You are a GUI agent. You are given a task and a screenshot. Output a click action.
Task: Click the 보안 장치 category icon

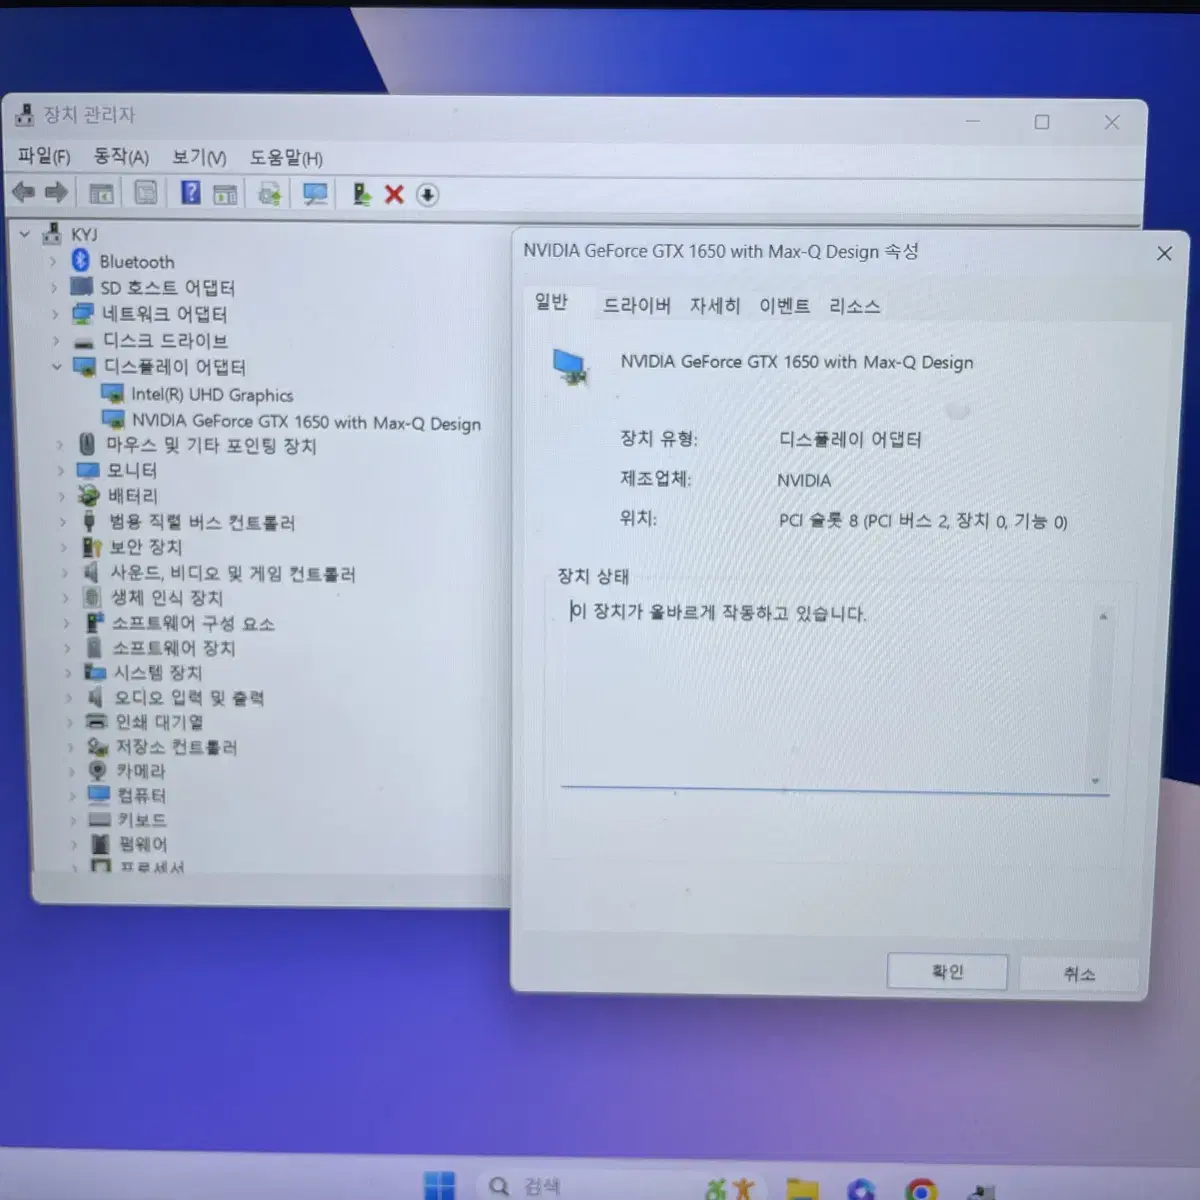[92, 547]
